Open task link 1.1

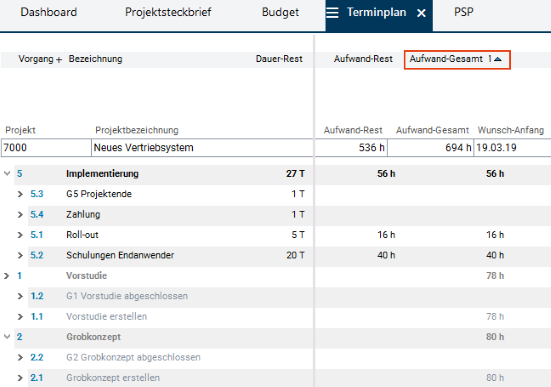coord(37,317)
